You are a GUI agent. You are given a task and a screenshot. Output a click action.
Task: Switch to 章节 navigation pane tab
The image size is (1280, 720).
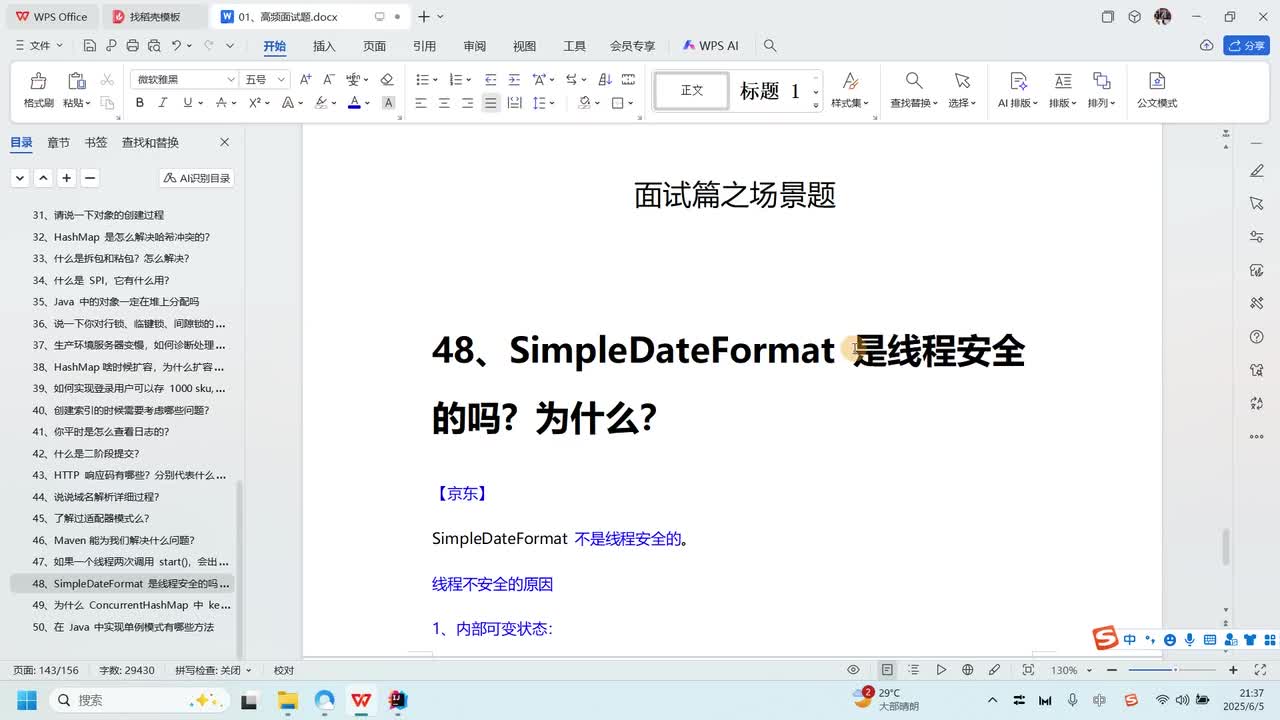pyautogui.click(x=58, y=143)
